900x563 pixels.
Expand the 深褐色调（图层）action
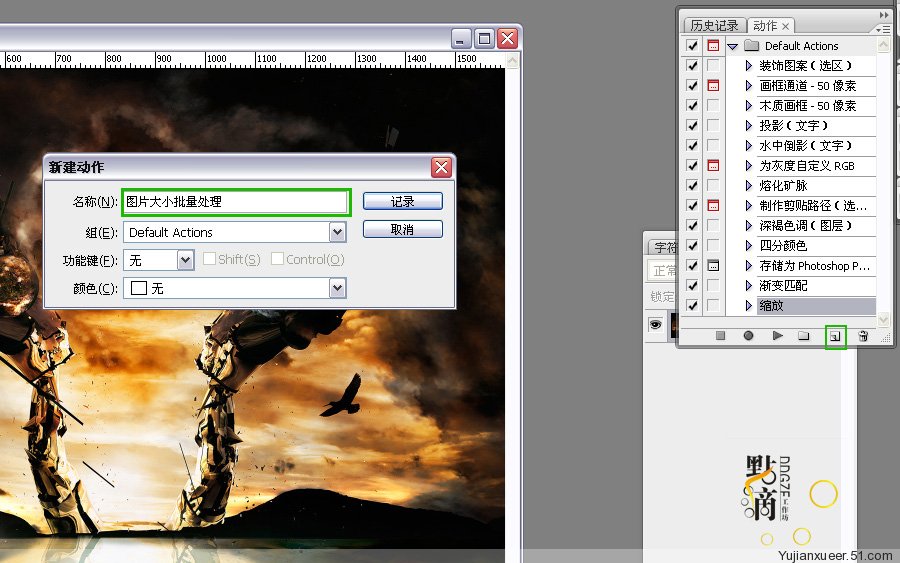pyautogui.click(x=748, y=226)
